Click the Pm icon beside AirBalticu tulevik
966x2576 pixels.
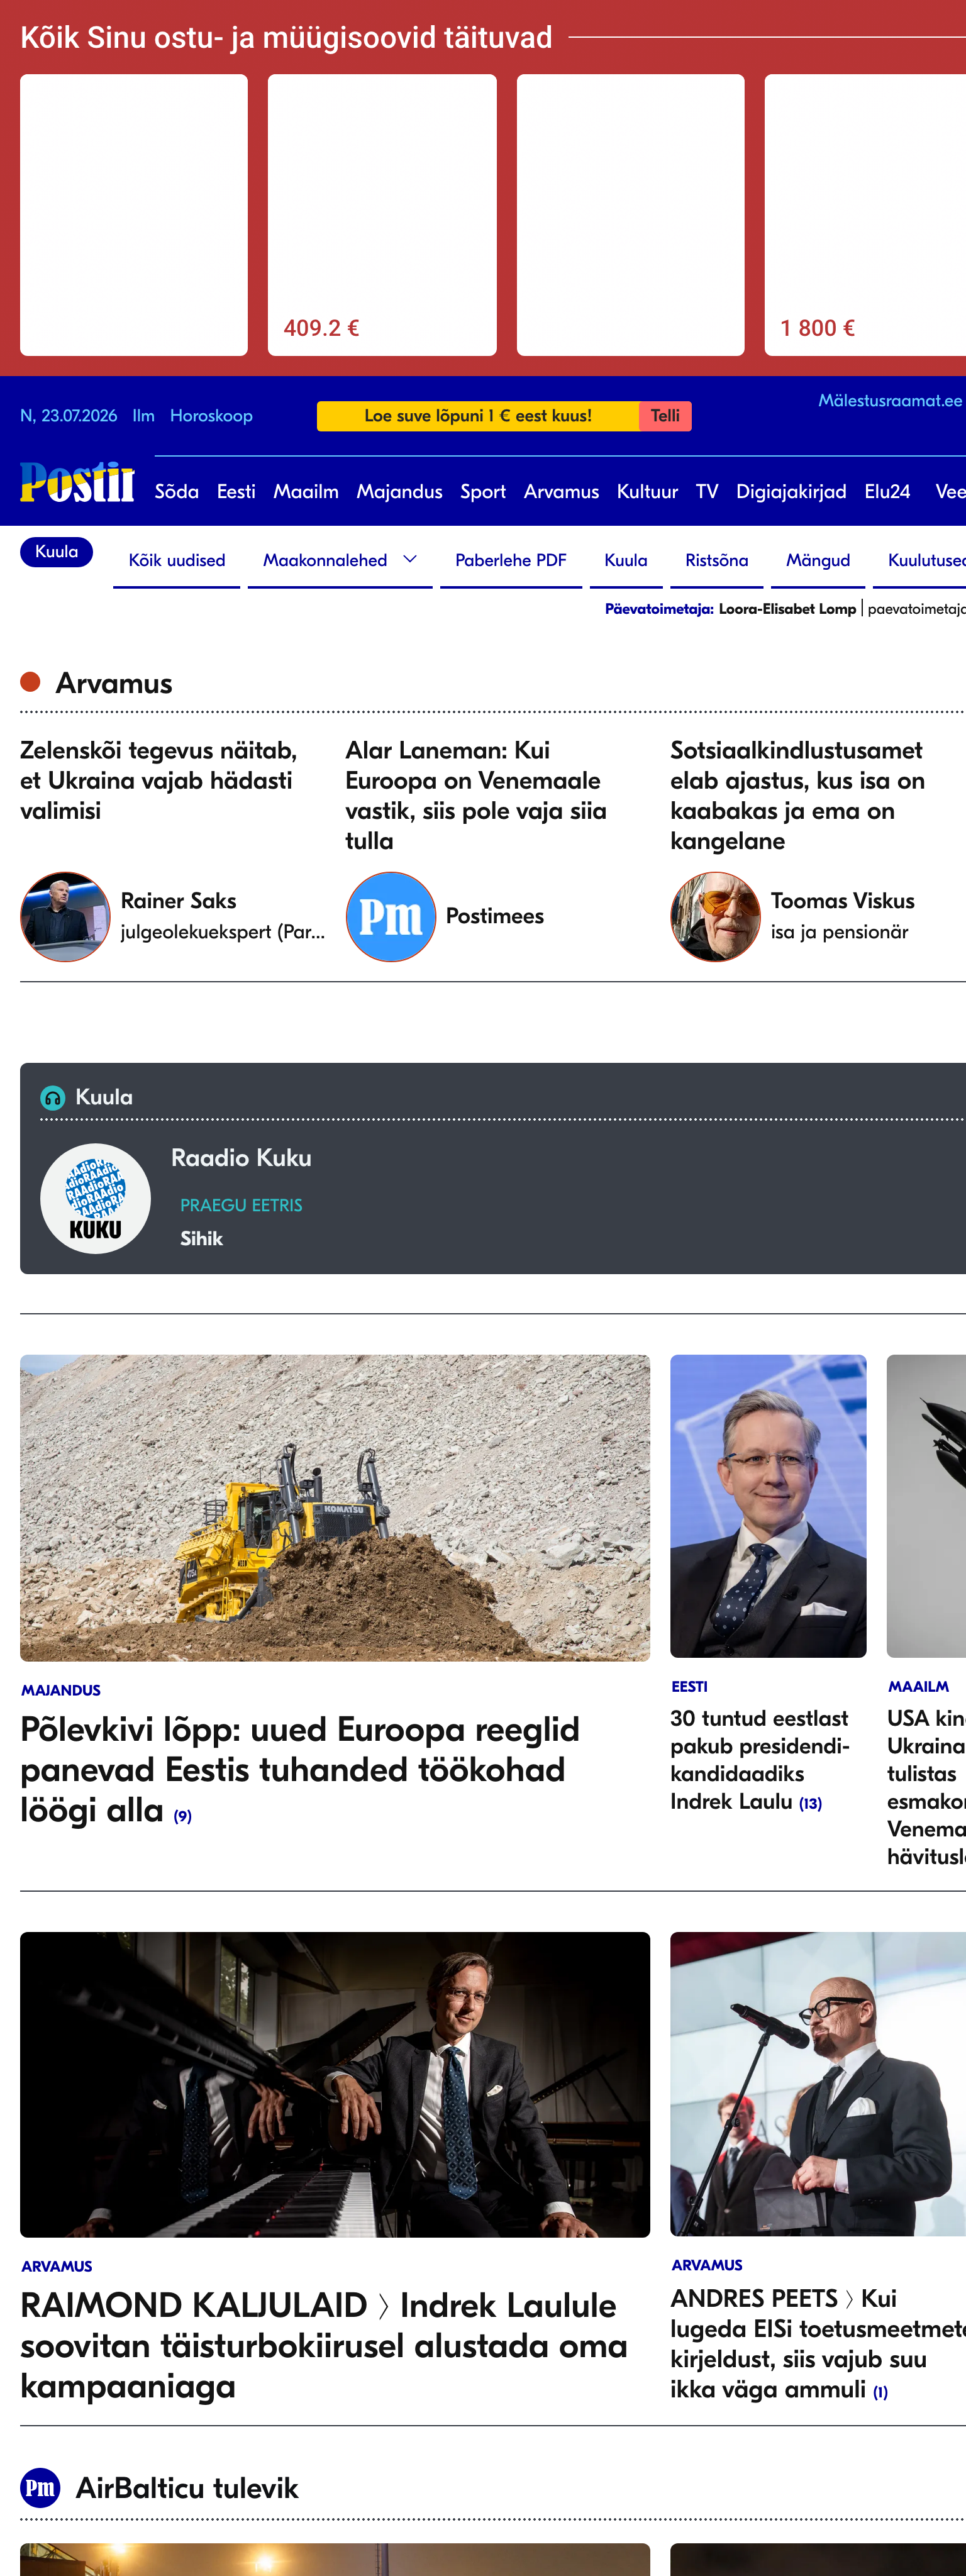click(40, 2487)
